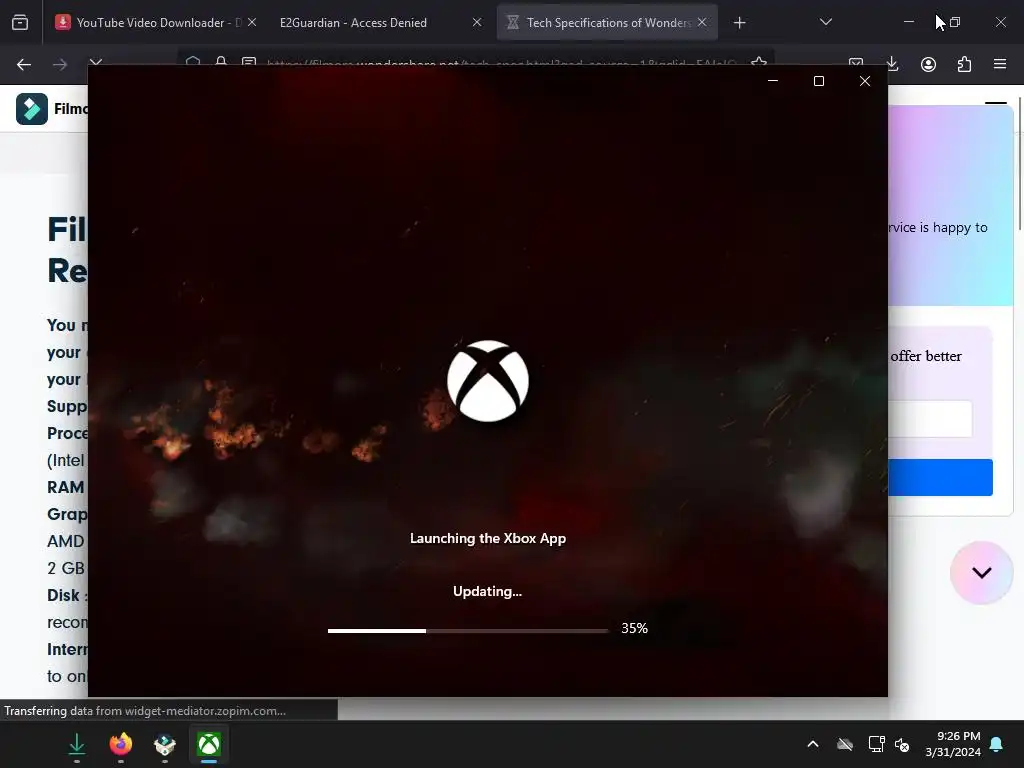Screen dimensions: 1024x768
Task: Click the blue submit button on webpage
Action: [940, 477]
